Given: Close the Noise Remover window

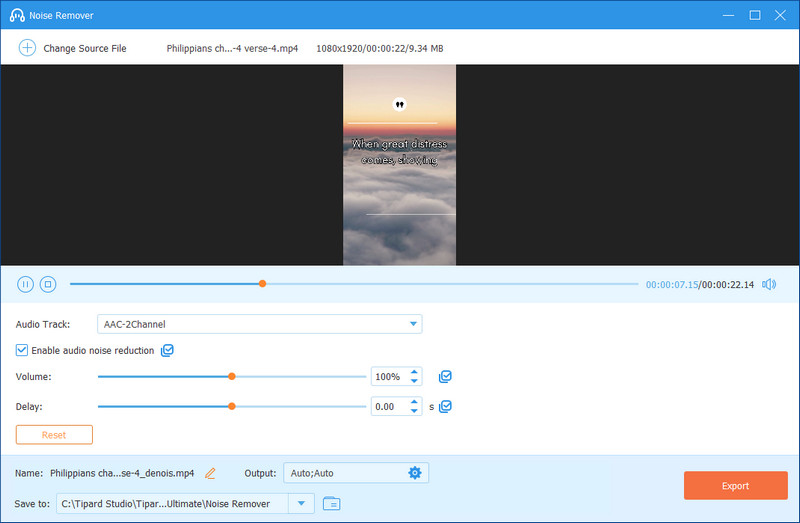Looking at the screenshot, I should tap(780, 15).
